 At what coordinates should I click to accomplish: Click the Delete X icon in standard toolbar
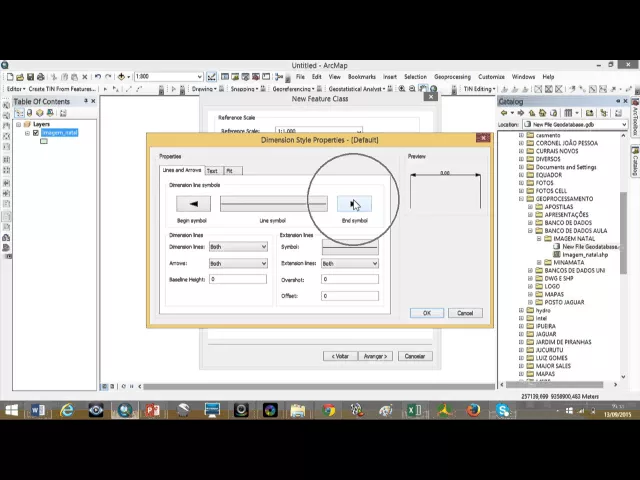tap(85, 77)
